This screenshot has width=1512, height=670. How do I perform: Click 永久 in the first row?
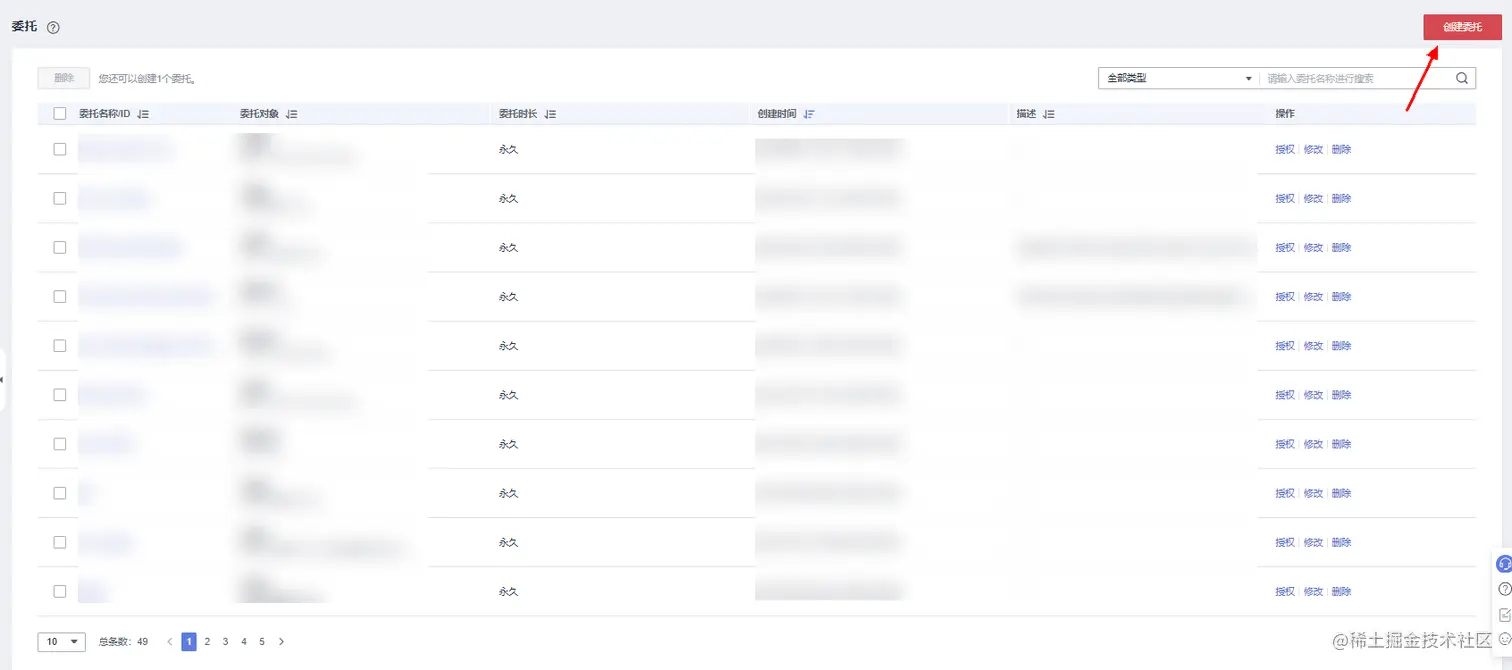508,150
